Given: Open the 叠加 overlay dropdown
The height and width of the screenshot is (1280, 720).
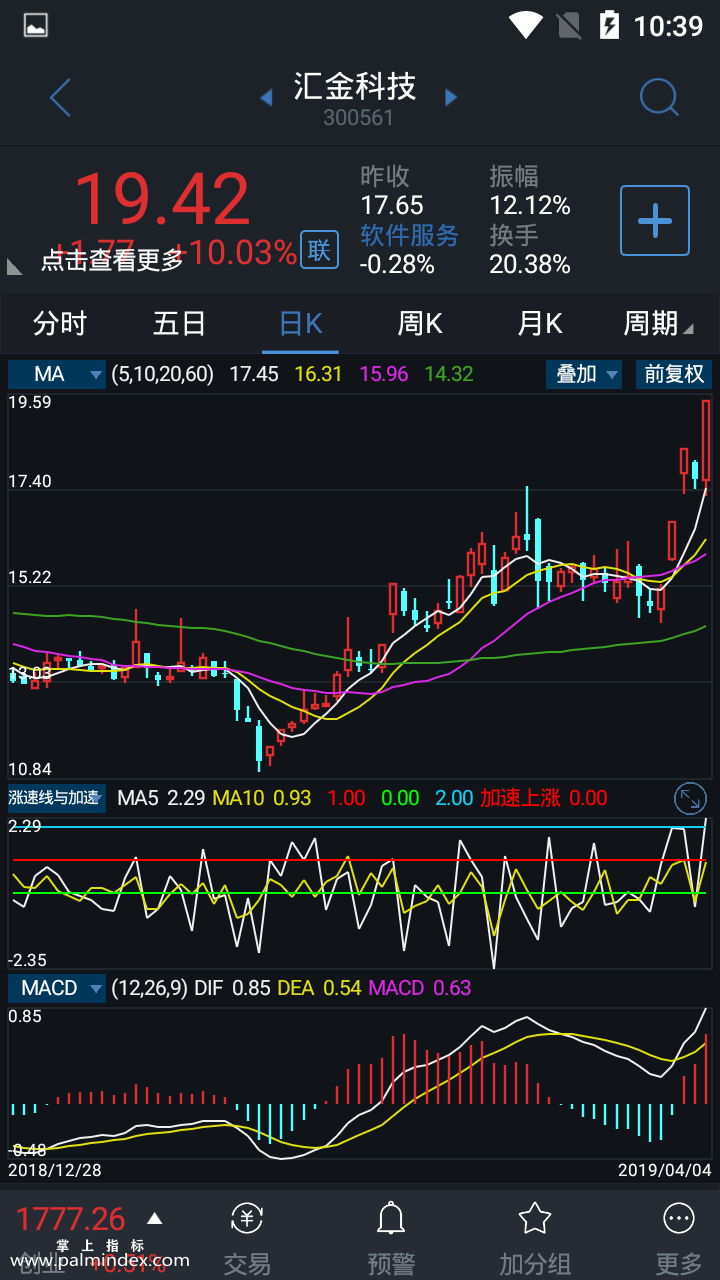Looking at the screenshot, I should pyautogui.click(x=585, y=374).
